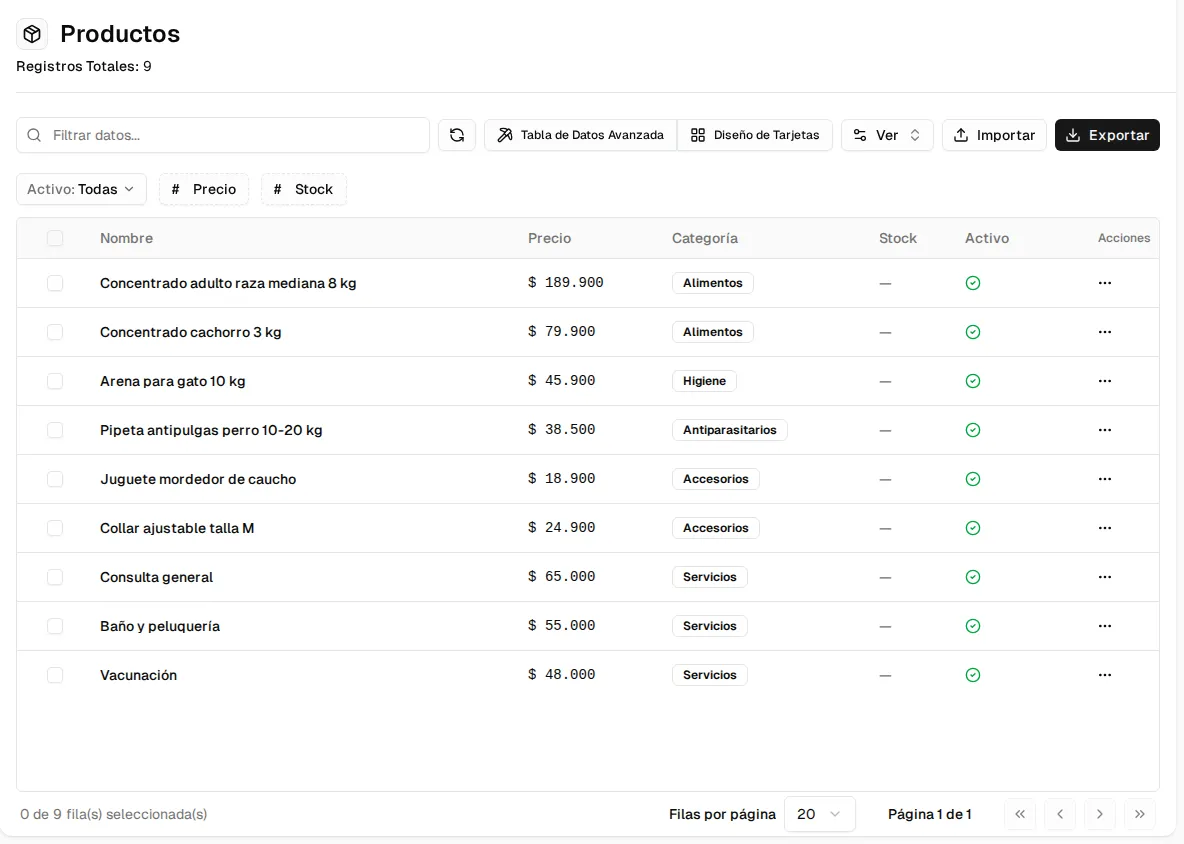
Task: Open actions menu for Juguete mordedor de caucho
Action: [1105, 479]
